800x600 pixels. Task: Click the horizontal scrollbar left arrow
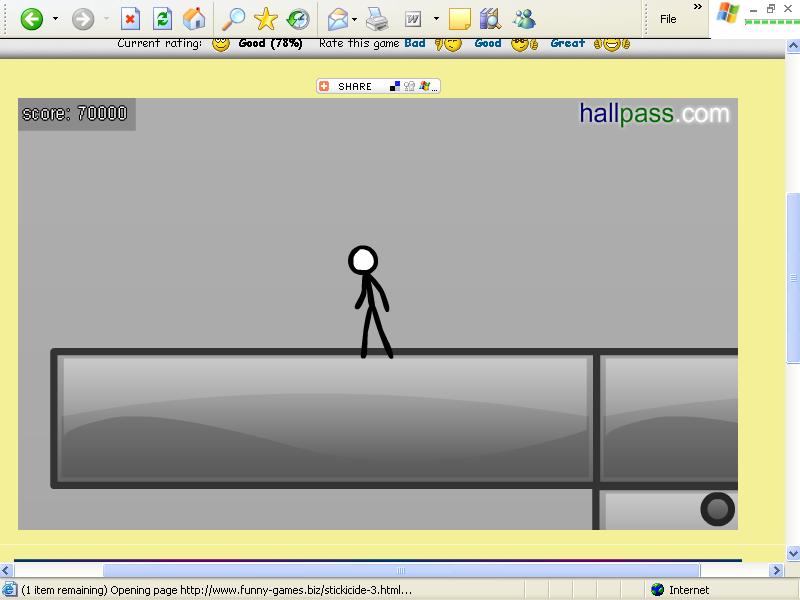pyautogui.click(x=6, y=570)
